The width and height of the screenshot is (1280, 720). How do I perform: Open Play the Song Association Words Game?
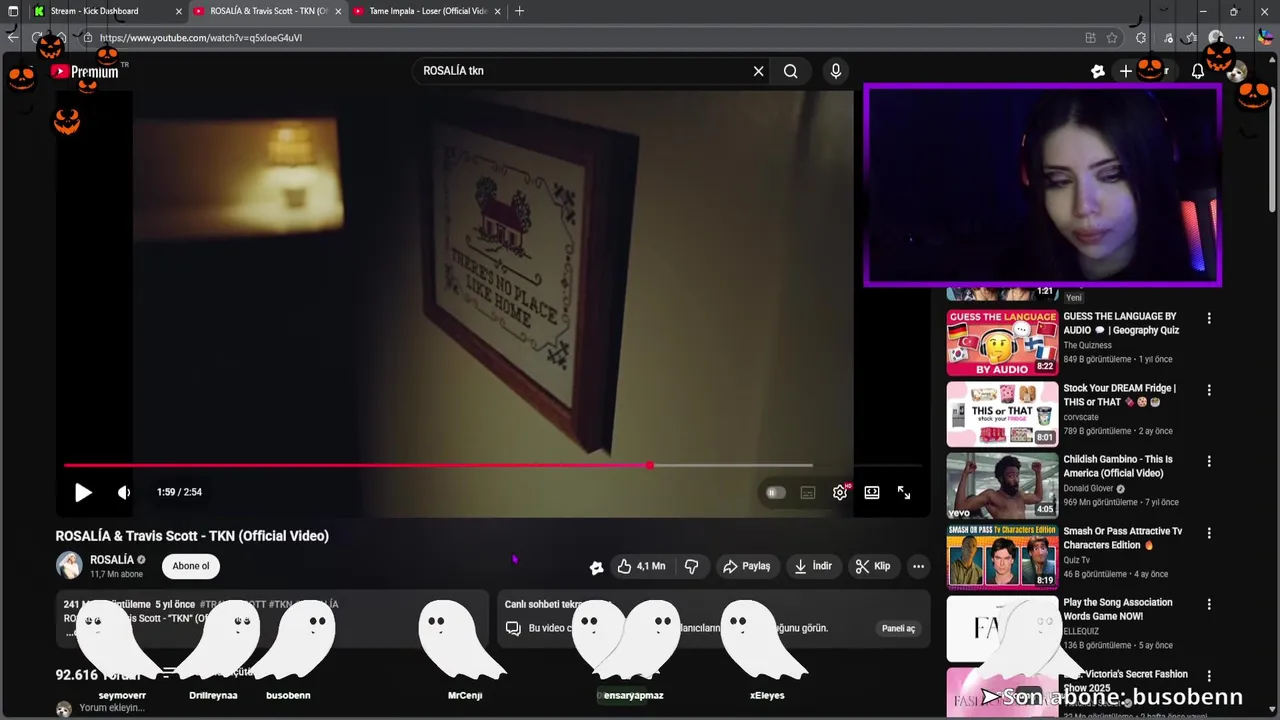tap(1118, 609)
